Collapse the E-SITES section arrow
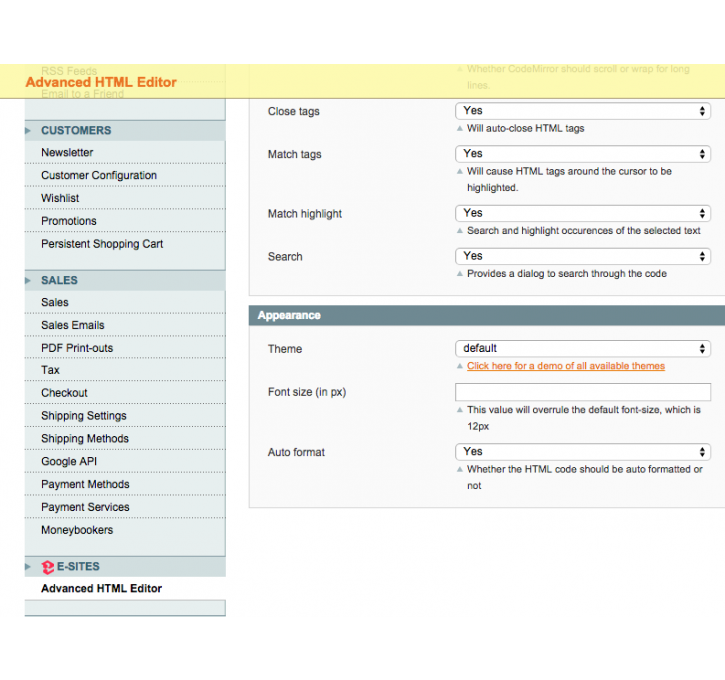This screenshot has width=725, height=680. click(x=28, y=566)
